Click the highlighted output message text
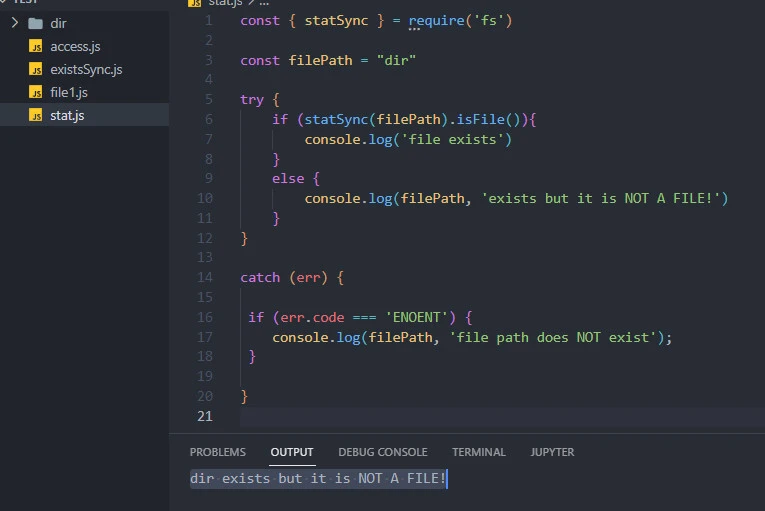765x511 pixels. point(318,479)
